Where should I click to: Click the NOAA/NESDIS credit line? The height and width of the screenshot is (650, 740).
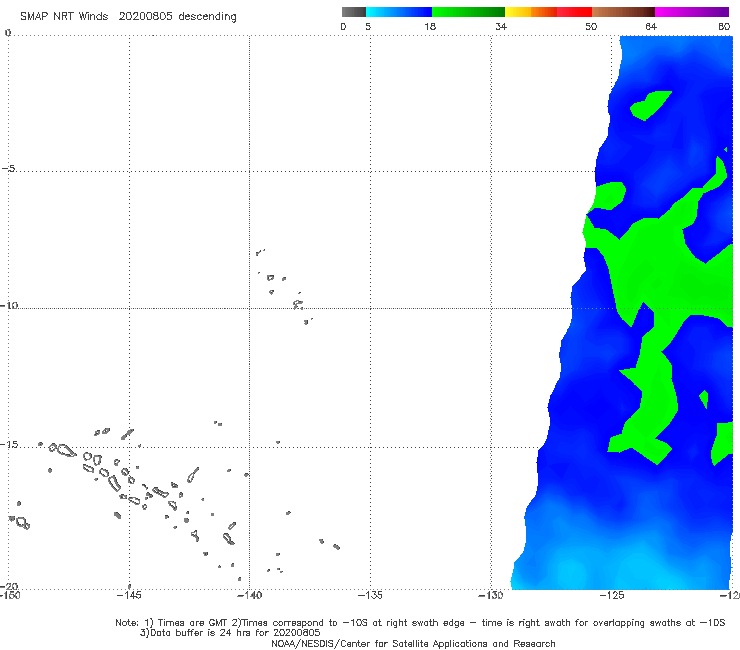tap(413, 644)
